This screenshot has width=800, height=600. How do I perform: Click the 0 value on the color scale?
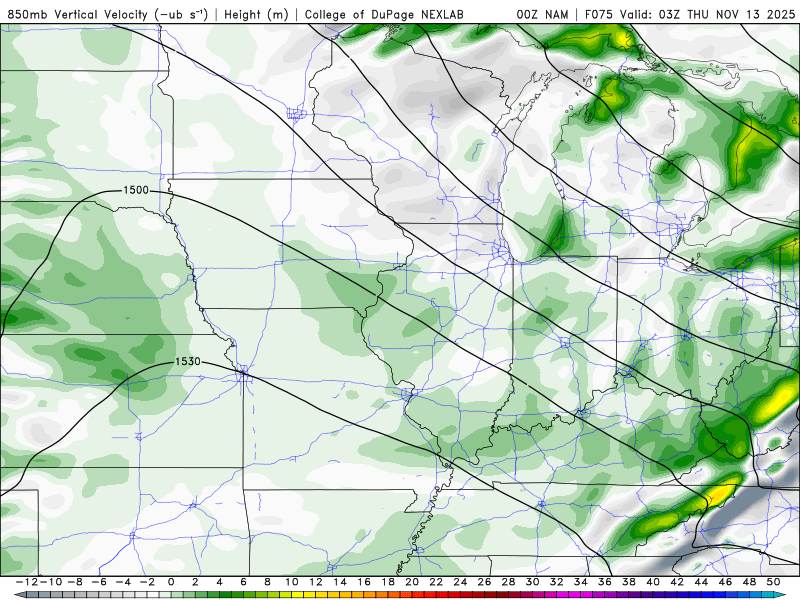tap(171, 582)
